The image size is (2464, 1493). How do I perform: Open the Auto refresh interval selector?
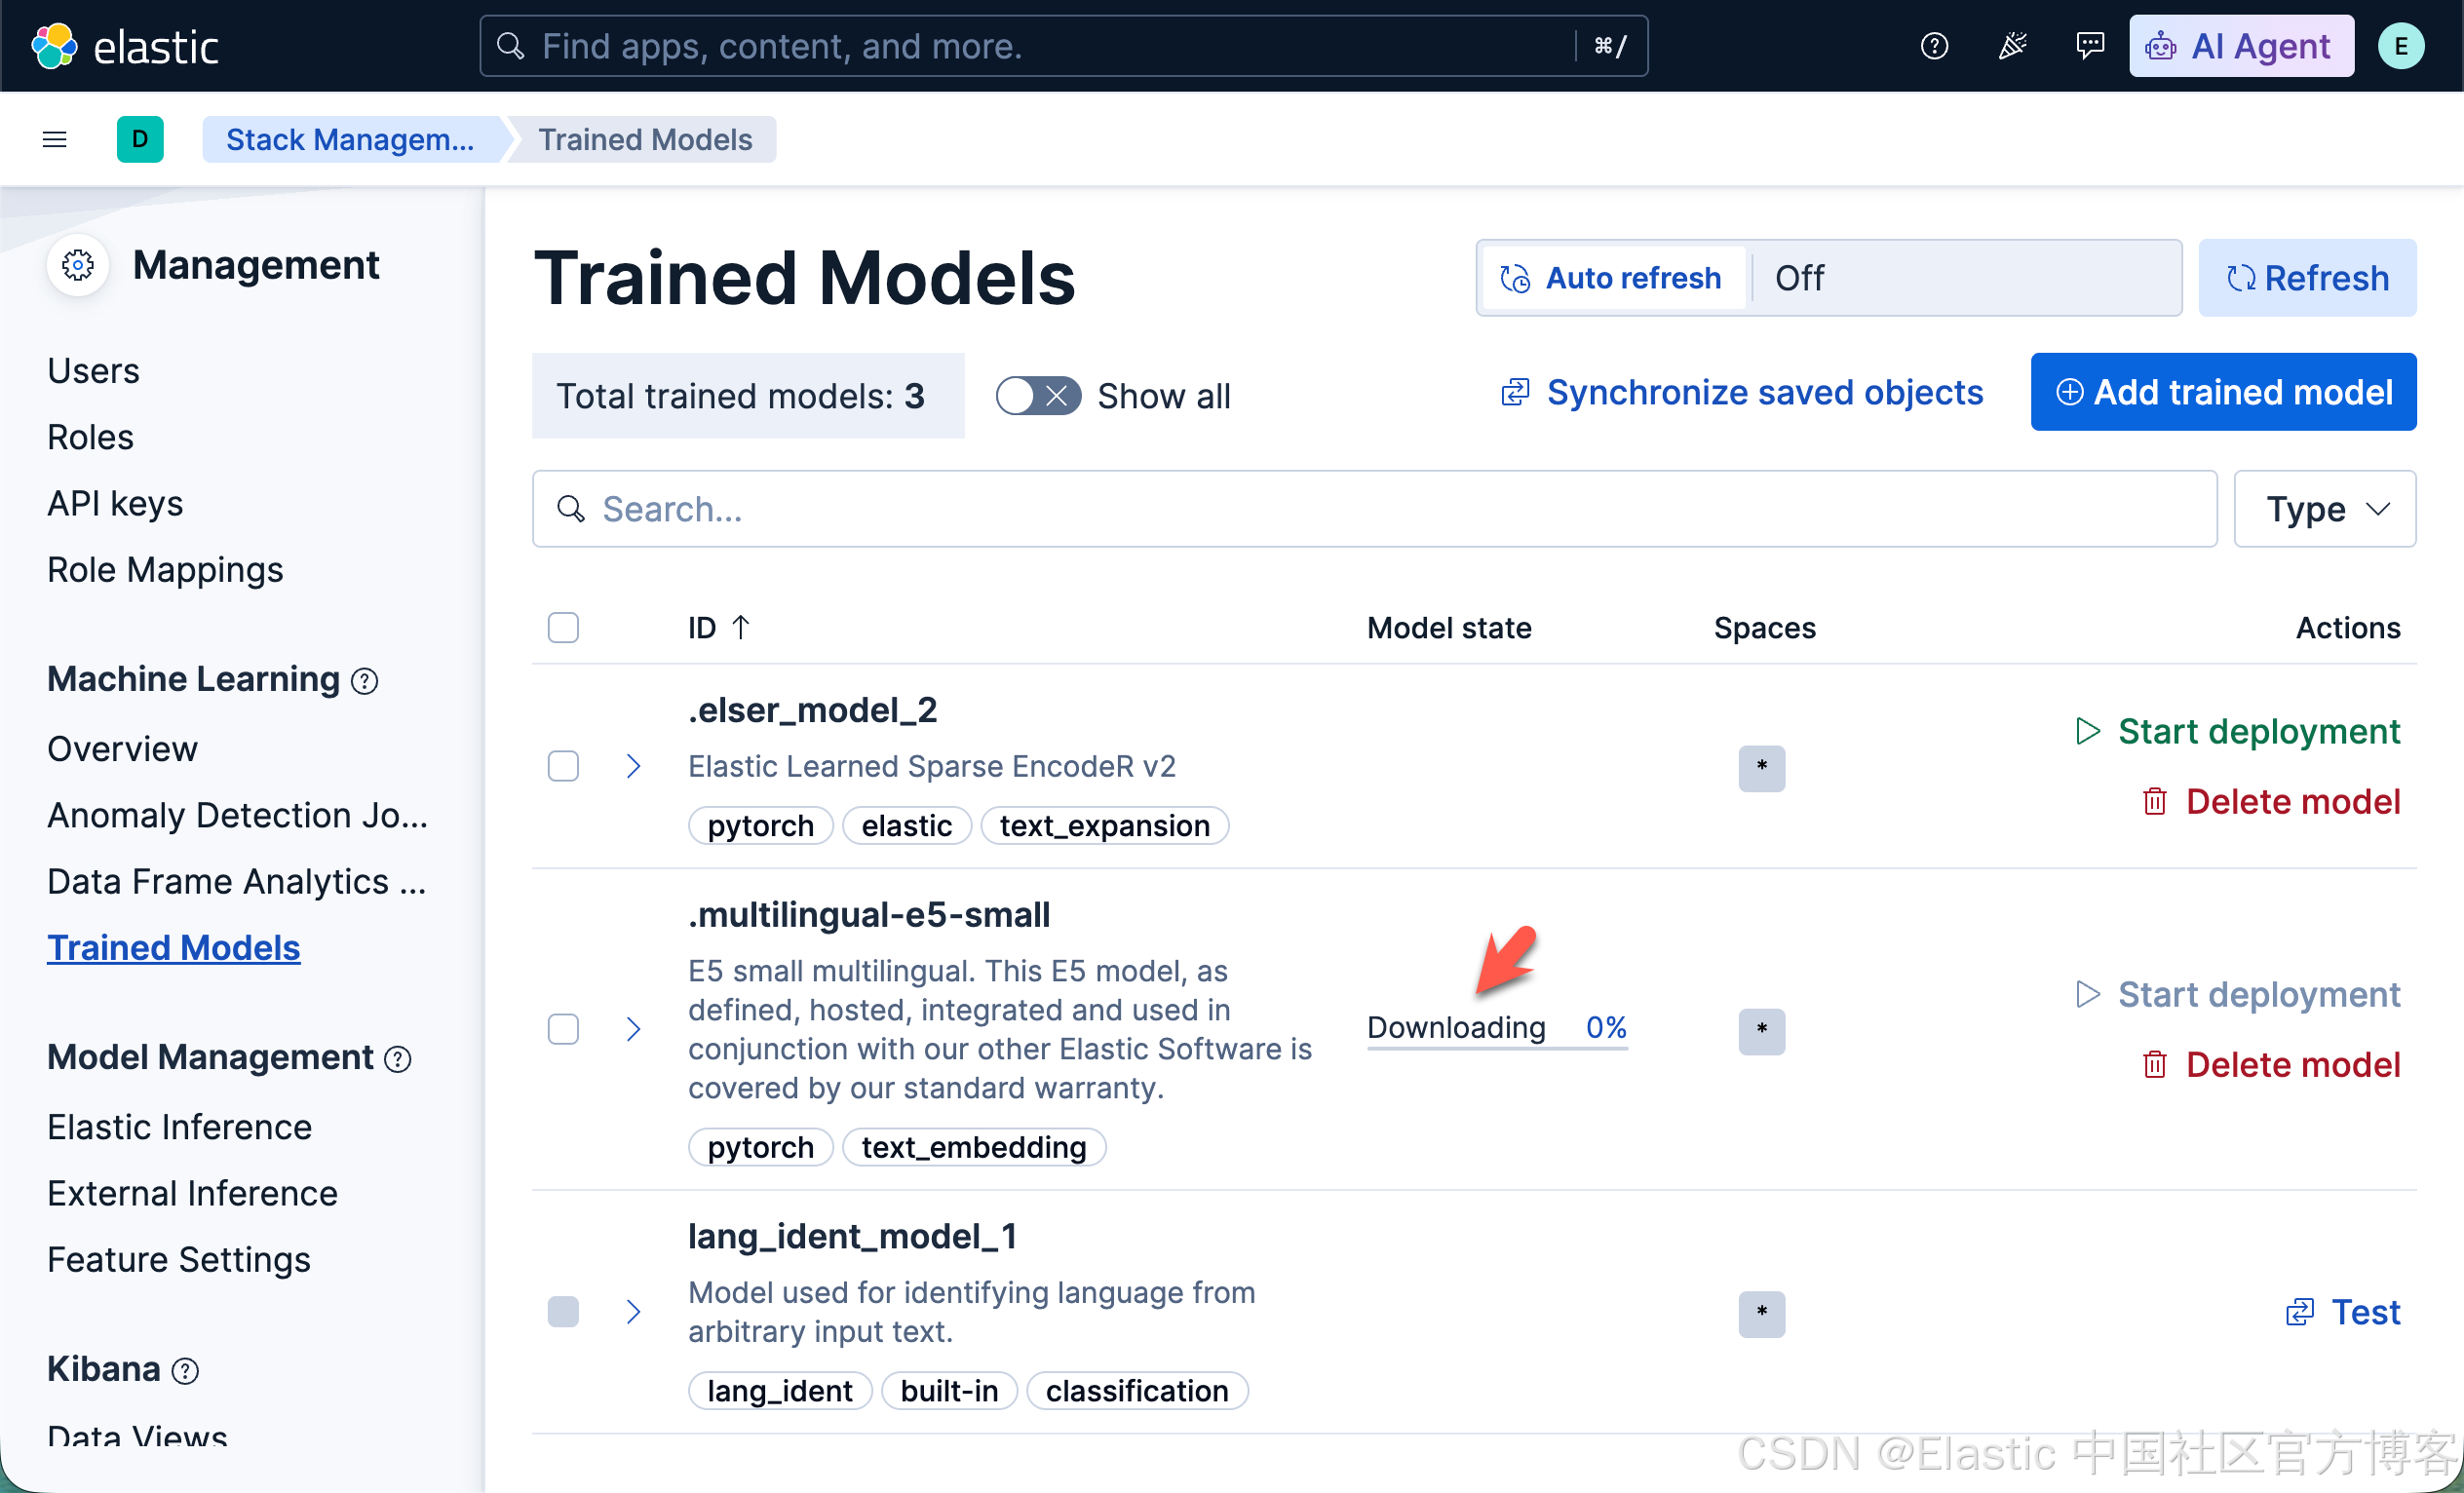click(1966, 278)
